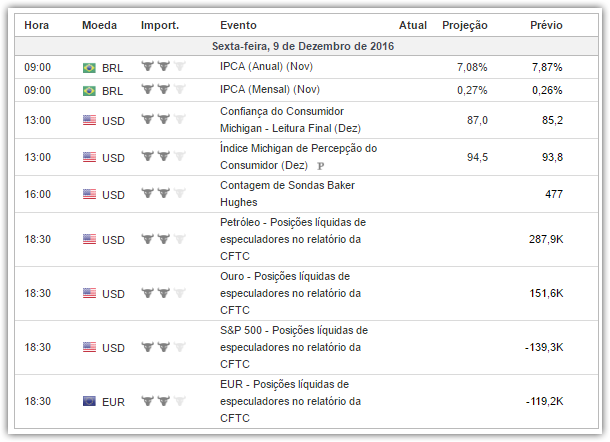Click the importance bull icons for IPCA (Anual)
Image resolution: width=610 pixels, height=442 pixels.
(163, 67)
